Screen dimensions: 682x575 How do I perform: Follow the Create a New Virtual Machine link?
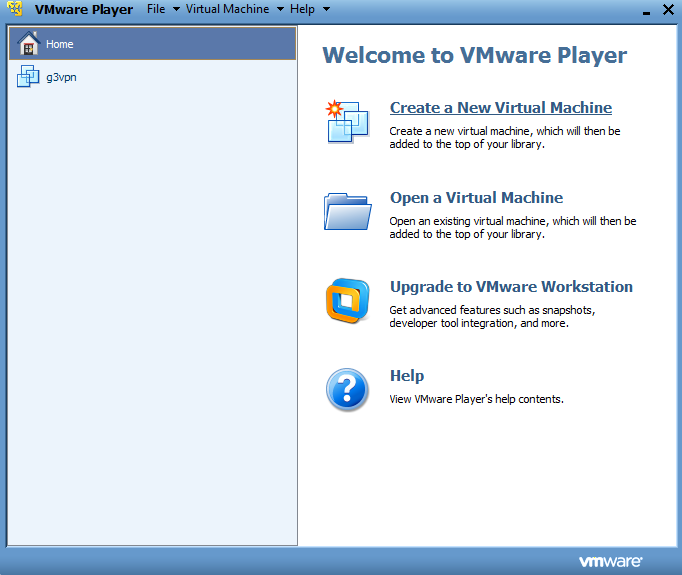(500, 108)
